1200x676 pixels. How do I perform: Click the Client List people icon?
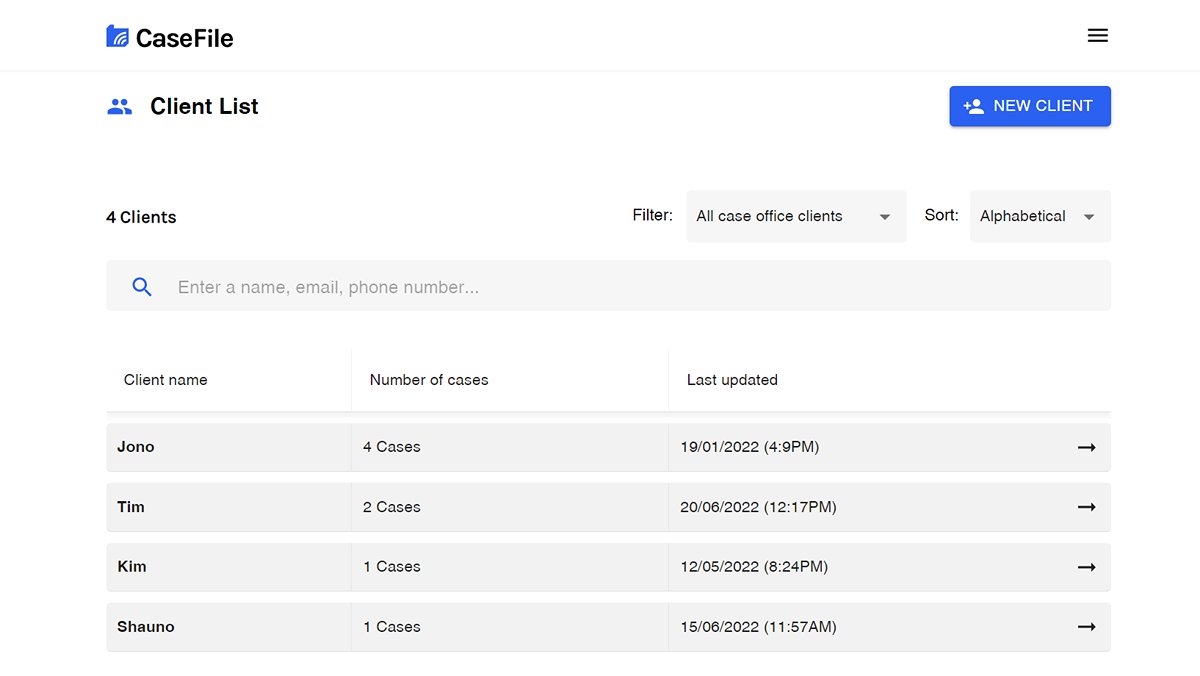pyautogui.click(x=120, y=105)
